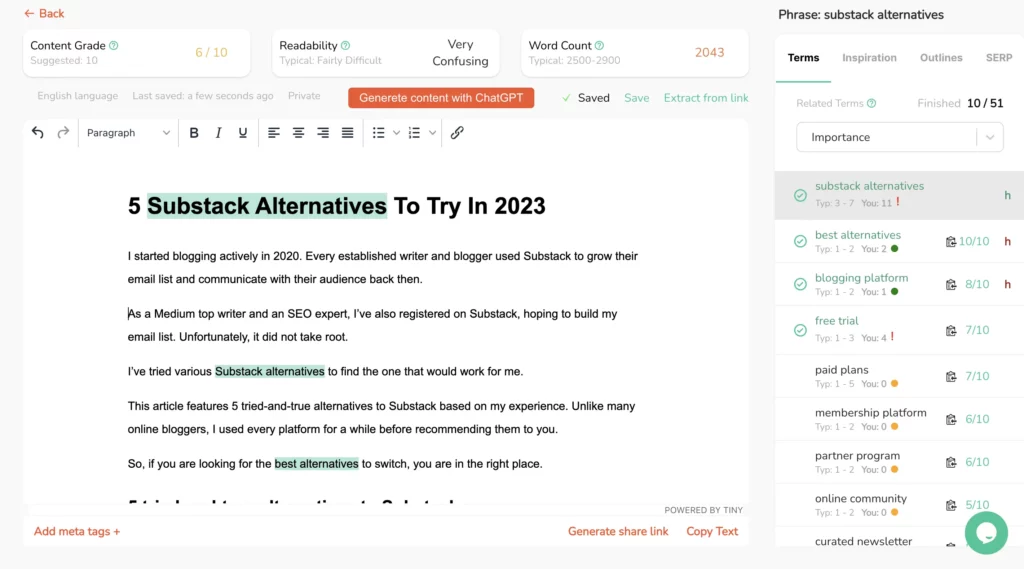This screenshot has width=1024, height=569.
Task: Click clipboard icon next to paid plans
Action: tap(951, 377)
